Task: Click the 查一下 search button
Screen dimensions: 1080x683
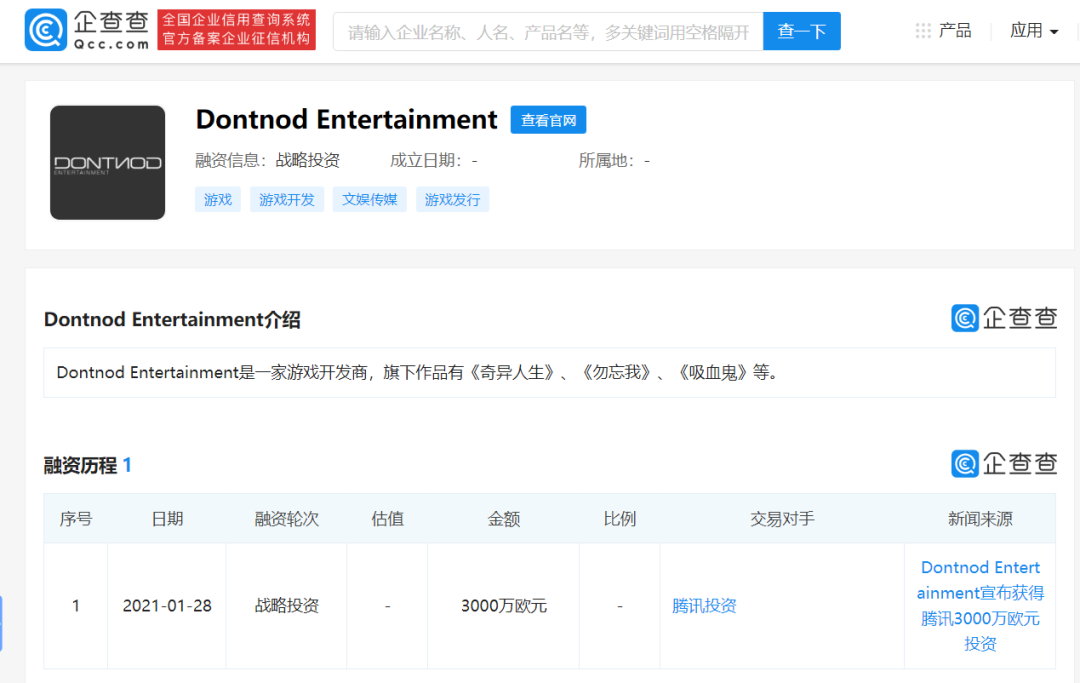Action: (801, 31)
